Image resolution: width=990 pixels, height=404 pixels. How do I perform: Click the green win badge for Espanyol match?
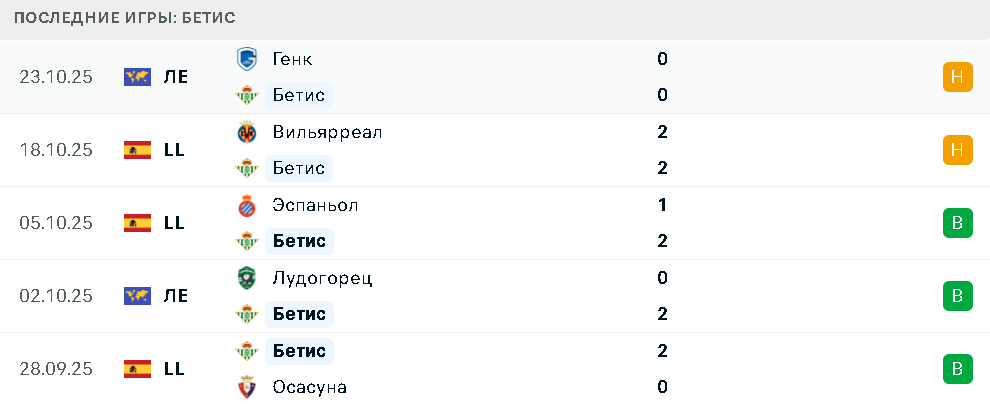tap(957, 223)
